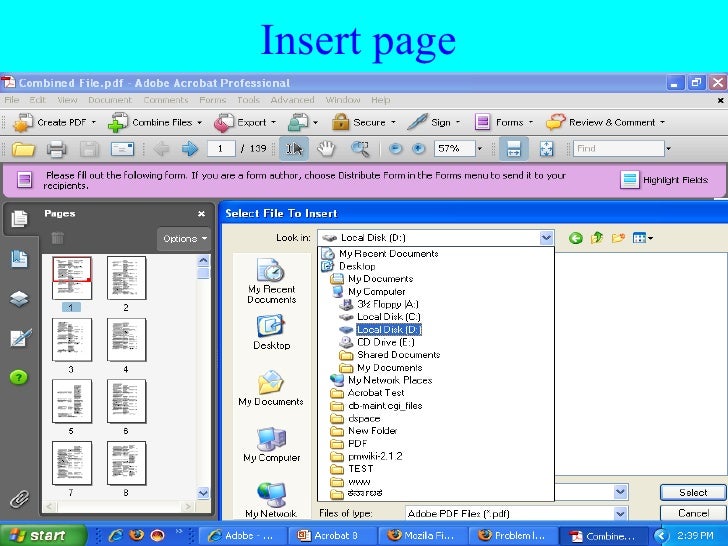
Task: Open the Document menu
Action: point(110,100)
